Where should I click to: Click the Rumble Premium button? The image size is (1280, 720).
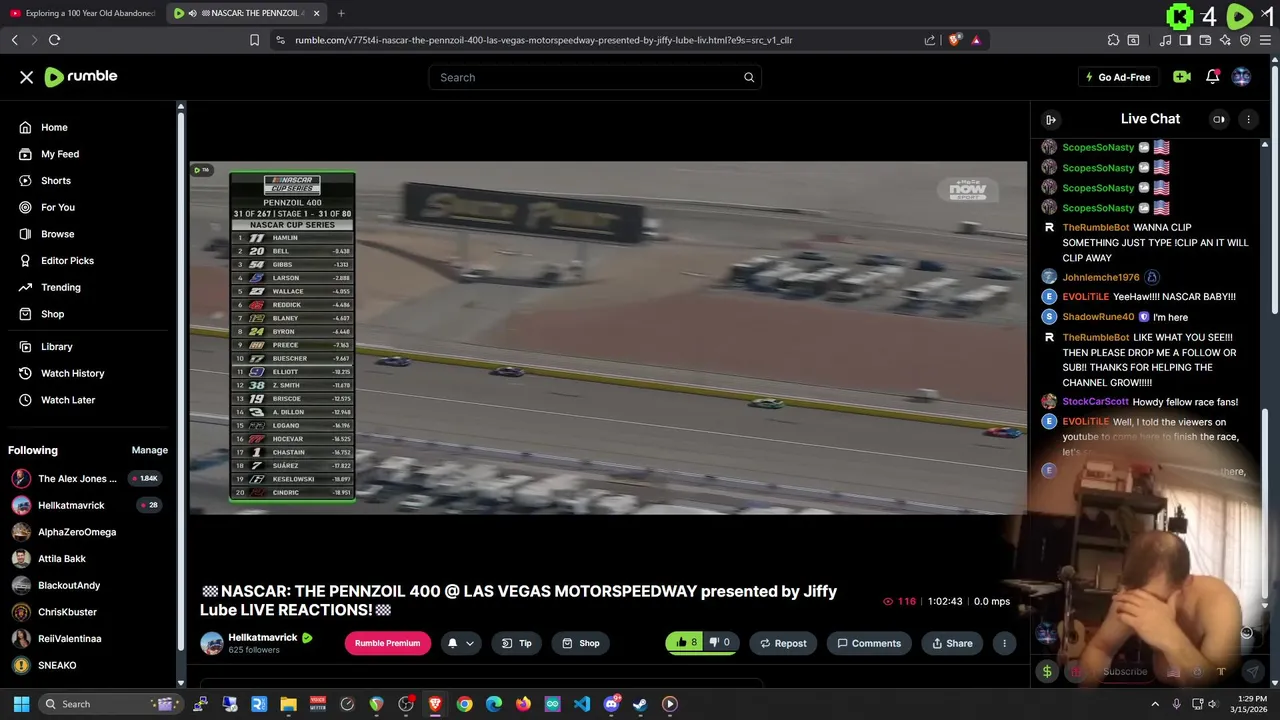click(x=387, y=643)
